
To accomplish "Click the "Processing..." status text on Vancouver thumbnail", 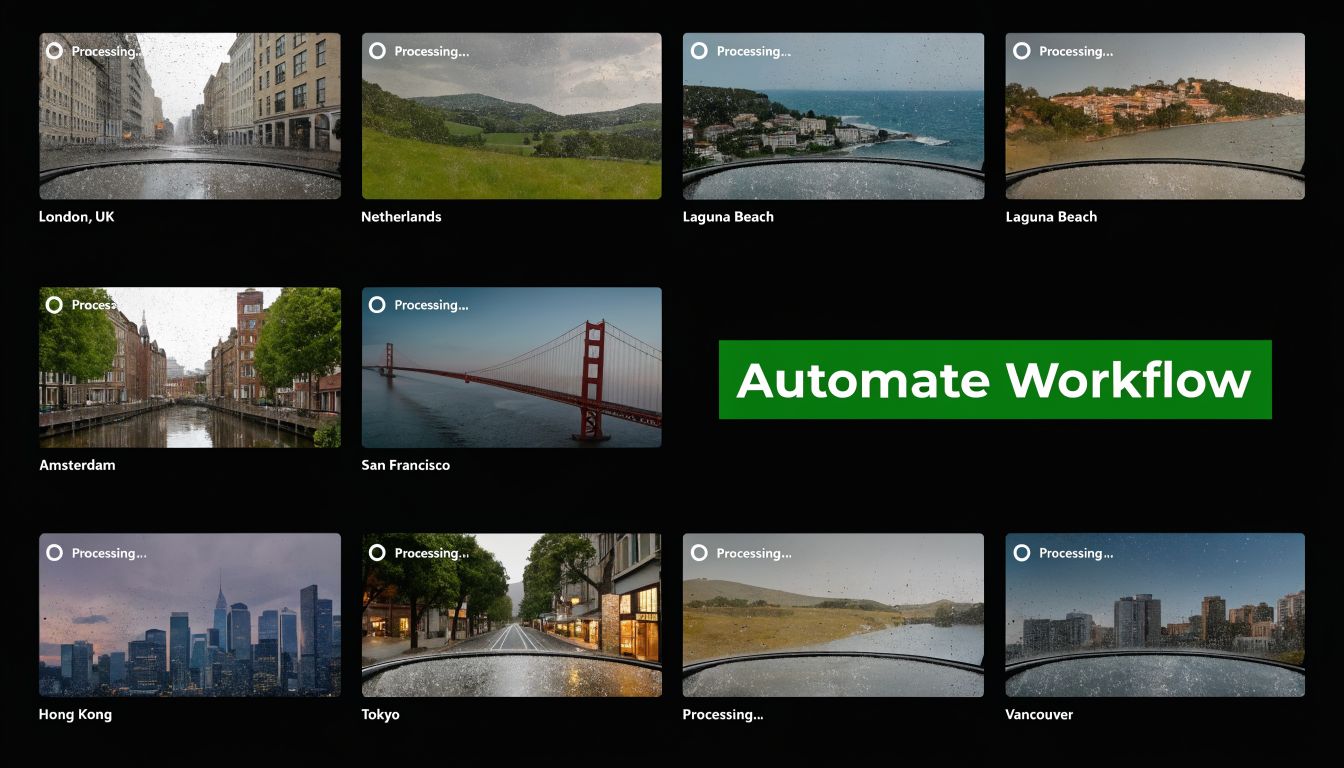I will click(x=1076, y=553).
